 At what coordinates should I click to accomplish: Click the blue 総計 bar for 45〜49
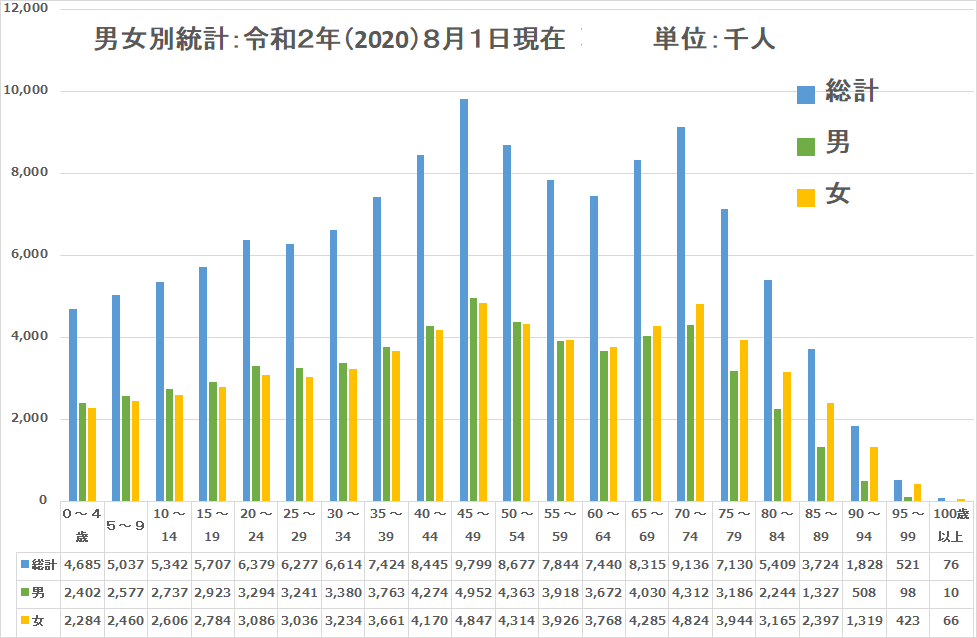pos(464,300)
